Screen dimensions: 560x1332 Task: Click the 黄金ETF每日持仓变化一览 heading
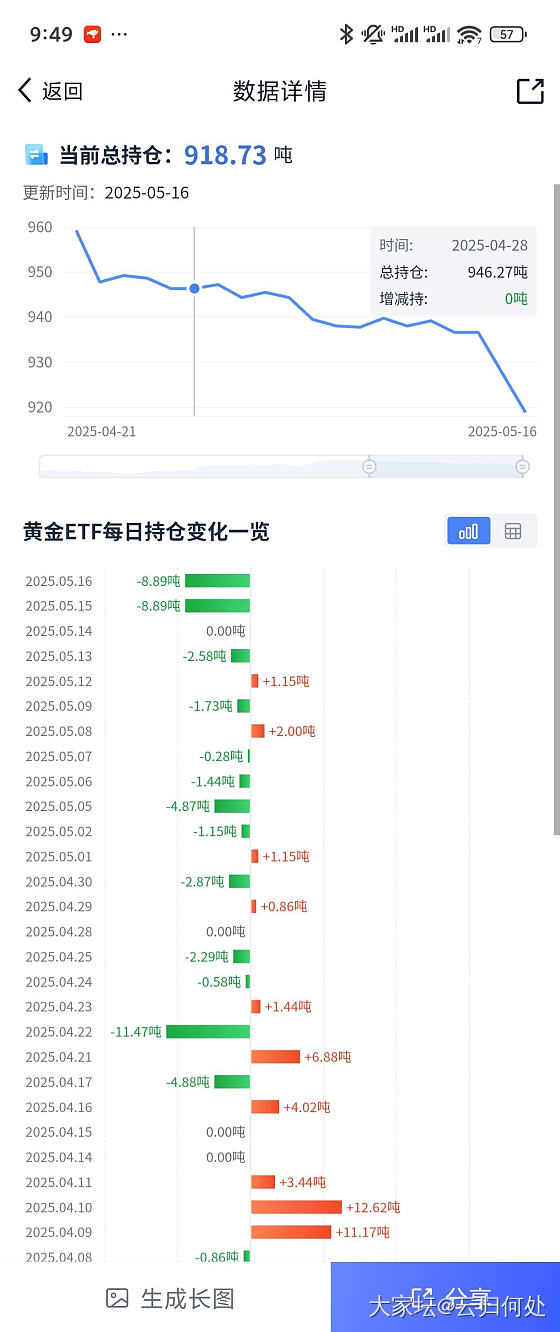[x=147, y=531]
